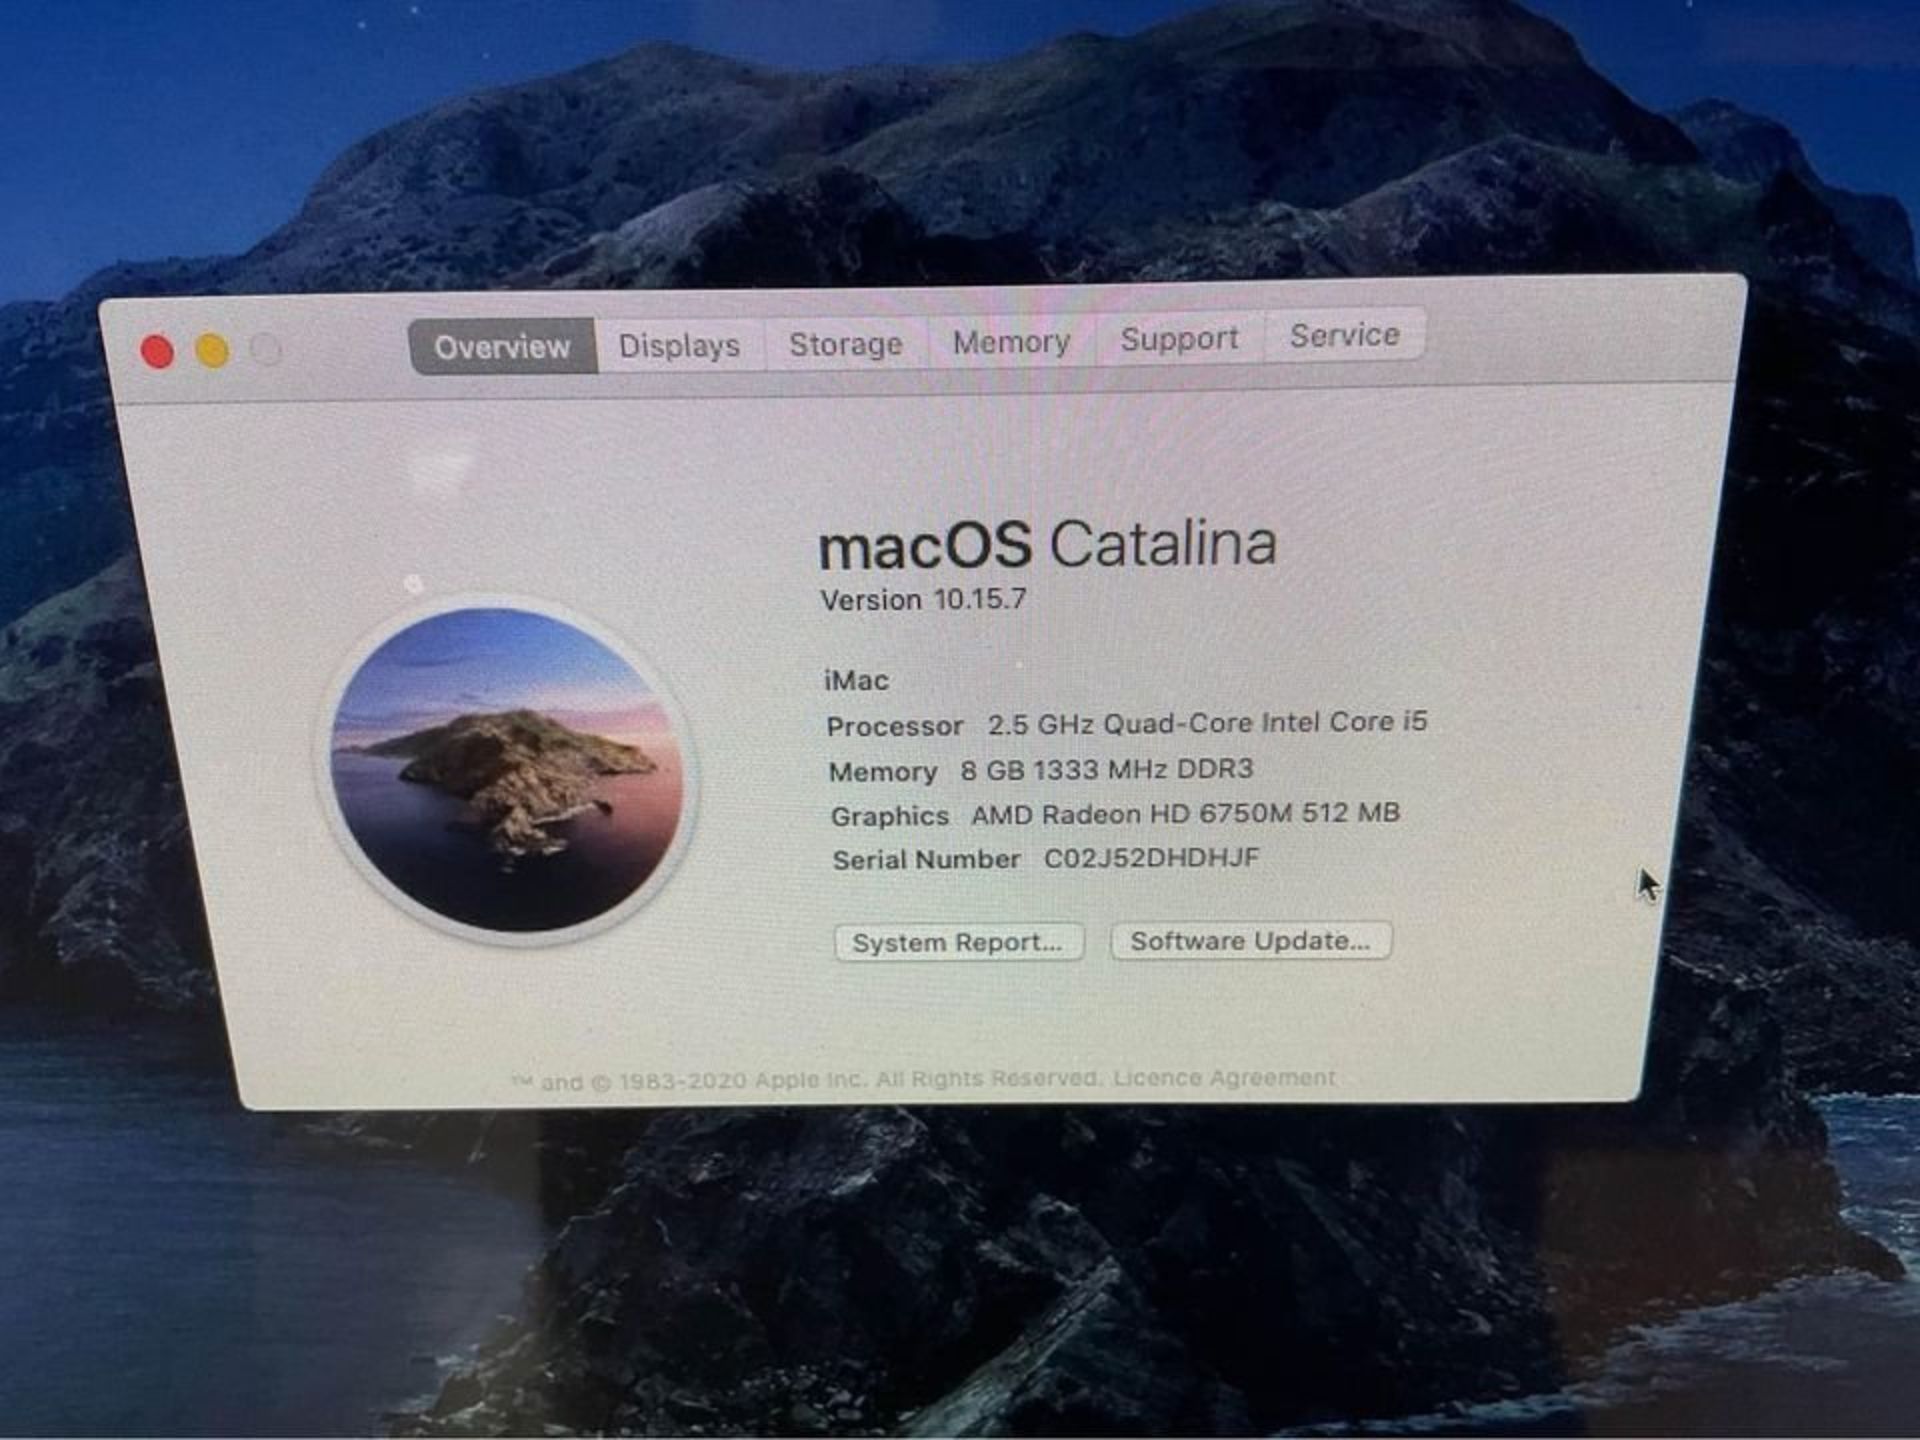Select the Memory tab
The height and width of the screenshot is (1440, 1920).
(x=1011, y=341)
